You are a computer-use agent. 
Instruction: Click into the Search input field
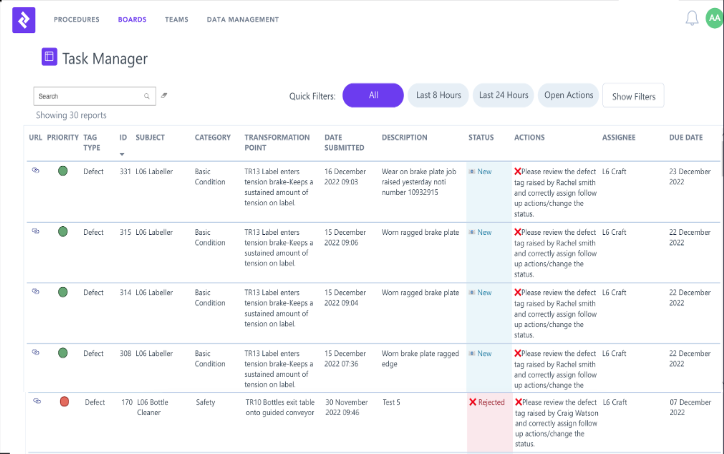pyautogui.click(x=88, y=97)
